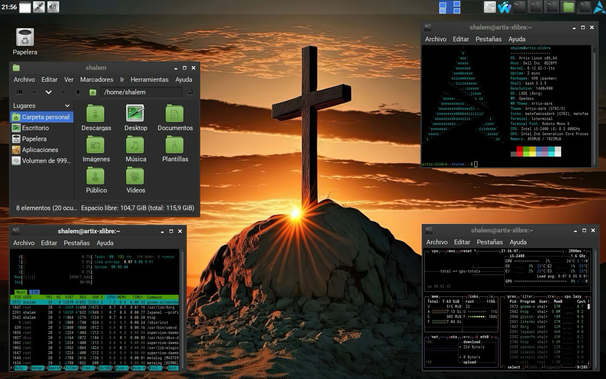
Task: Open the Descargas folder
Action: pos(96,118)
